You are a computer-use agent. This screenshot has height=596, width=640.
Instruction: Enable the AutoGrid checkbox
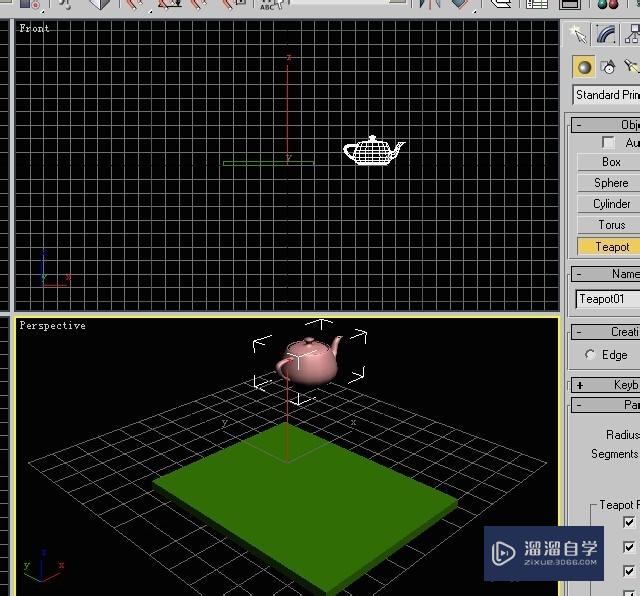608,142
